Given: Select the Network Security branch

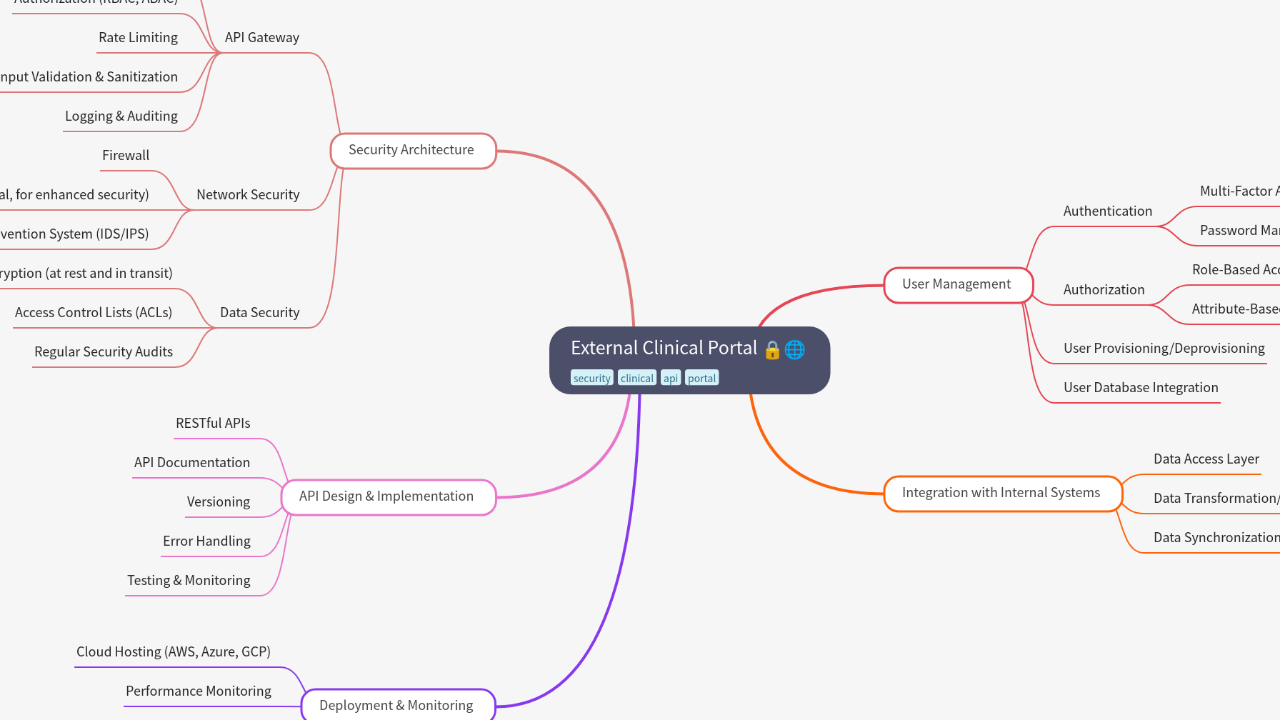Looking at the screenshot, I should point(248,194).
